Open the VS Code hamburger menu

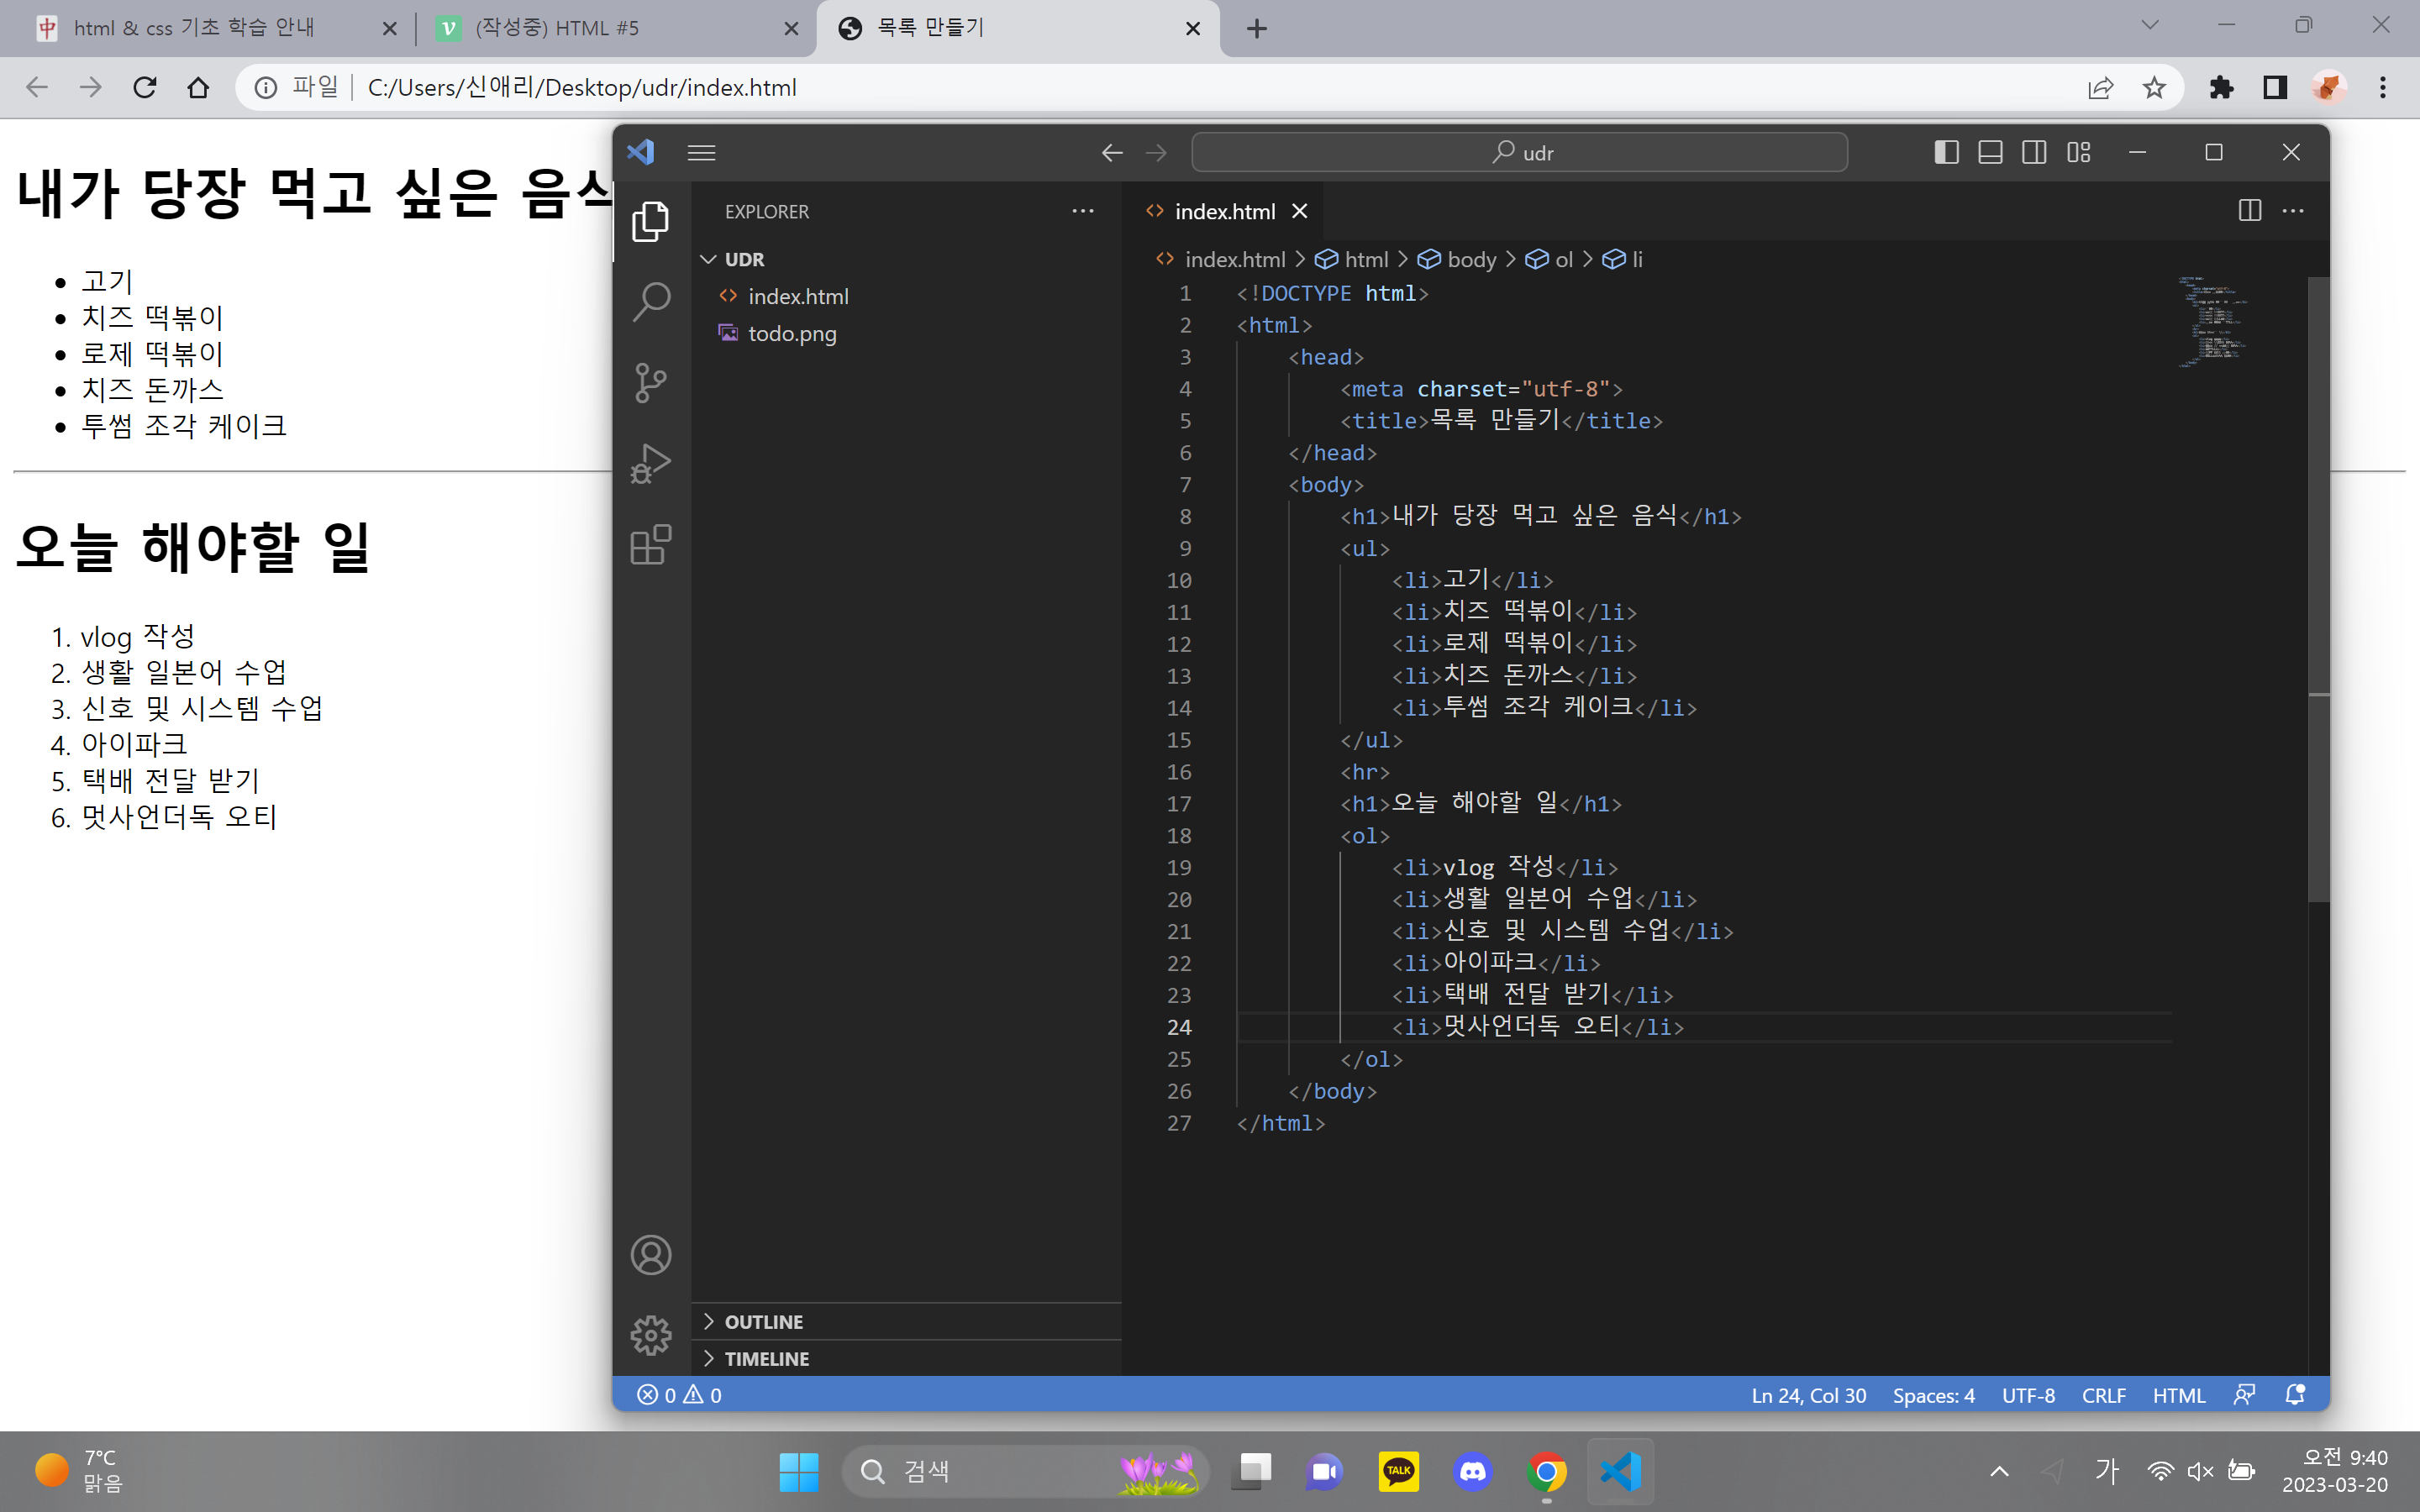pyautogui.click(x=701, y=153)
